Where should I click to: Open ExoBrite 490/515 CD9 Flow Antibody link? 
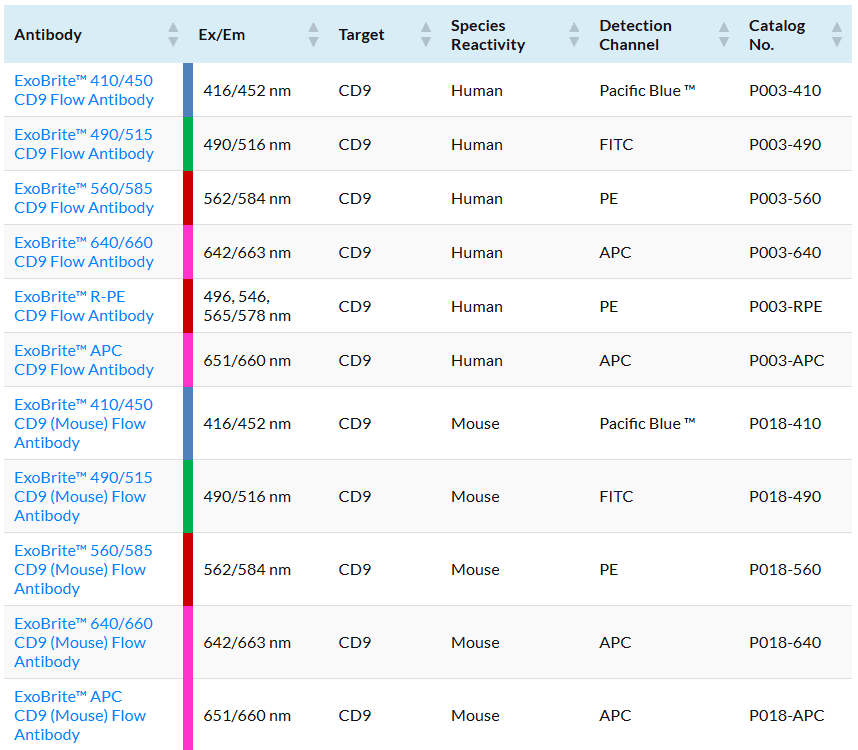(84, 144)
